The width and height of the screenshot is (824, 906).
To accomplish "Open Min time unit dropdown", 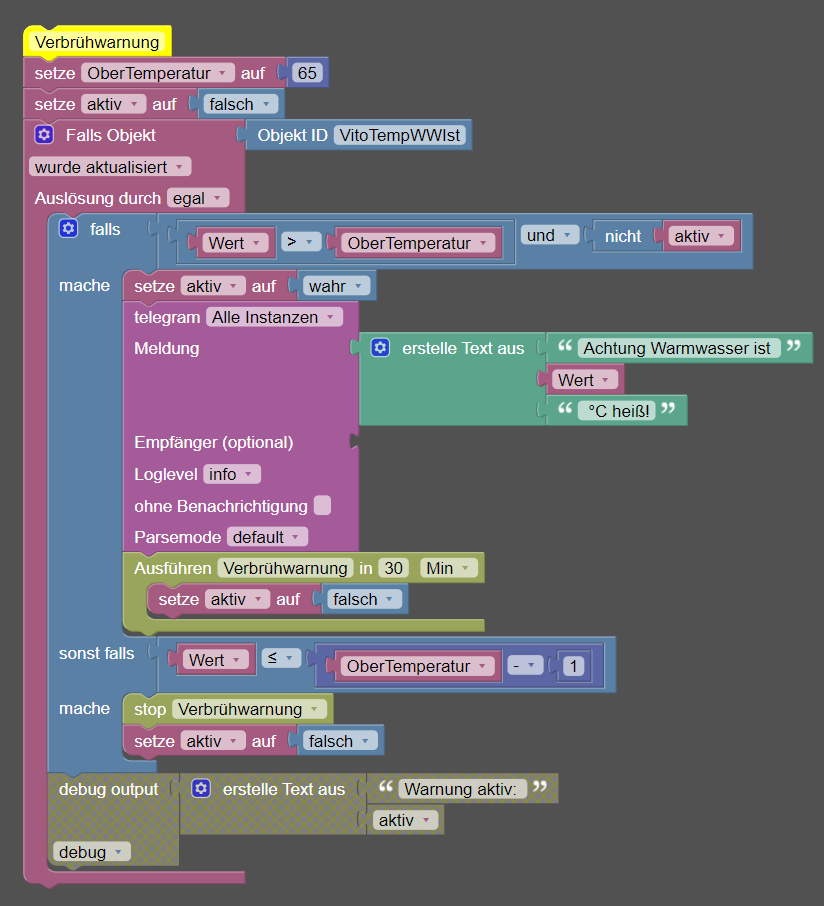I will 448,568.
